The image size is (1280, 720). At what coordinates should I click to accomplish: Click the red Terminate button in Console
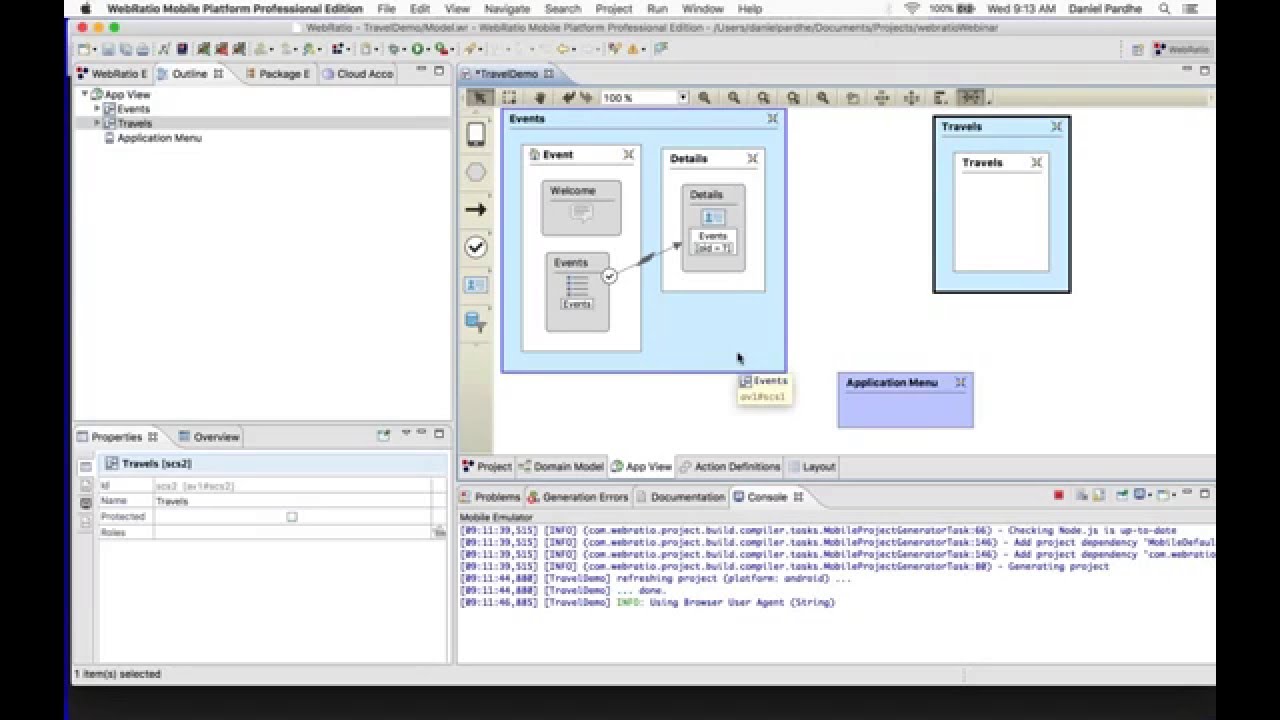point(1059,496)
